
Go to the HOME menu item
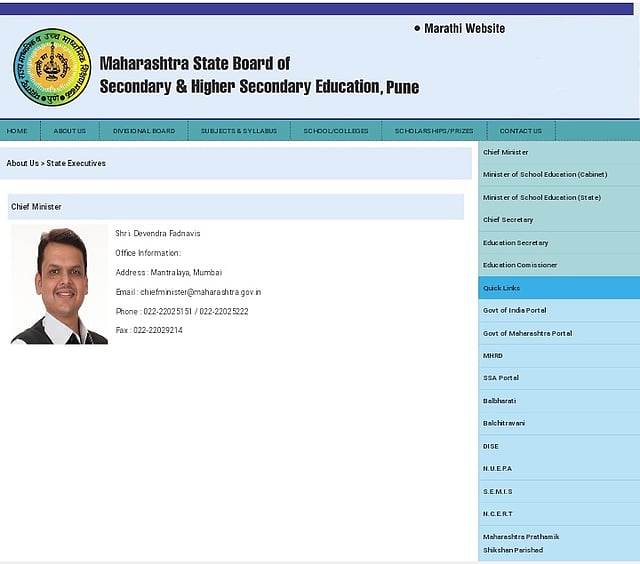point(17,131)
